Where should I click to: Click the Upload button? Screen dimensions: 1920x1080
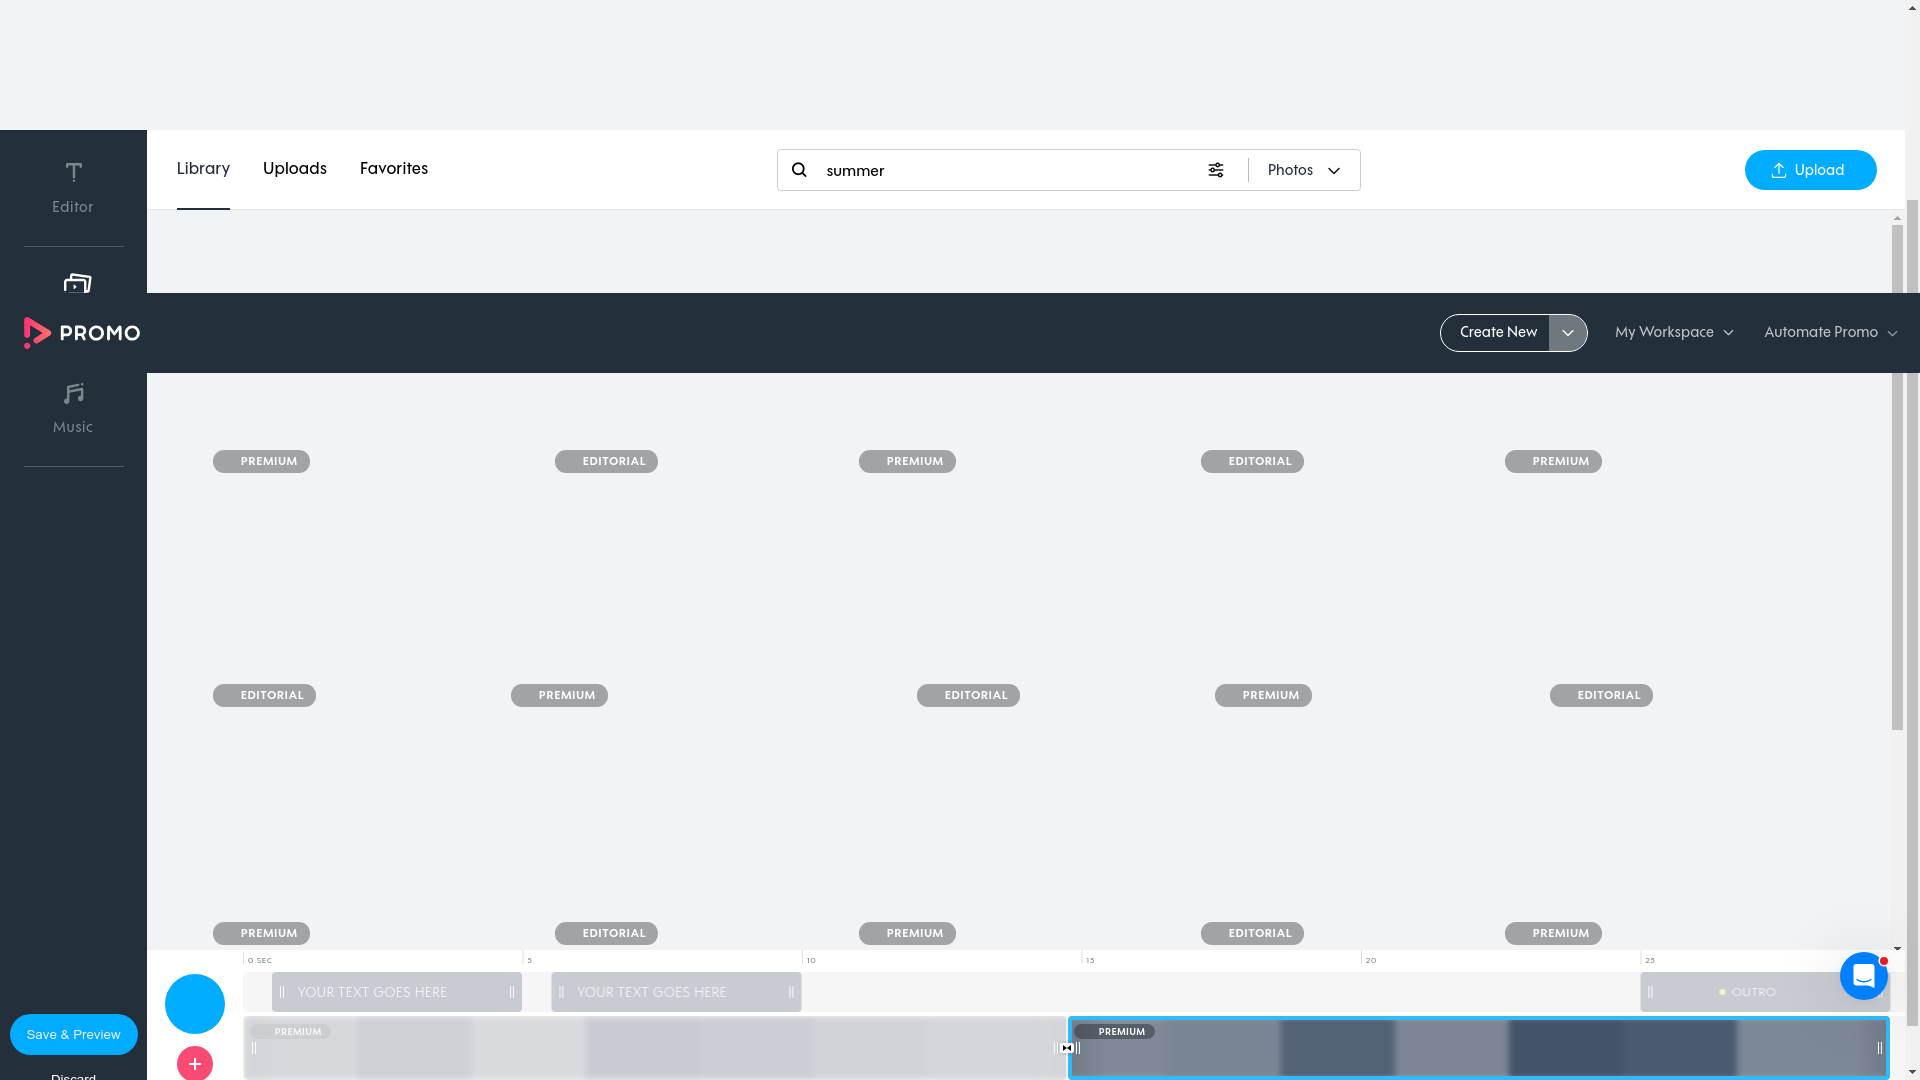click(x=1811, y=170)
